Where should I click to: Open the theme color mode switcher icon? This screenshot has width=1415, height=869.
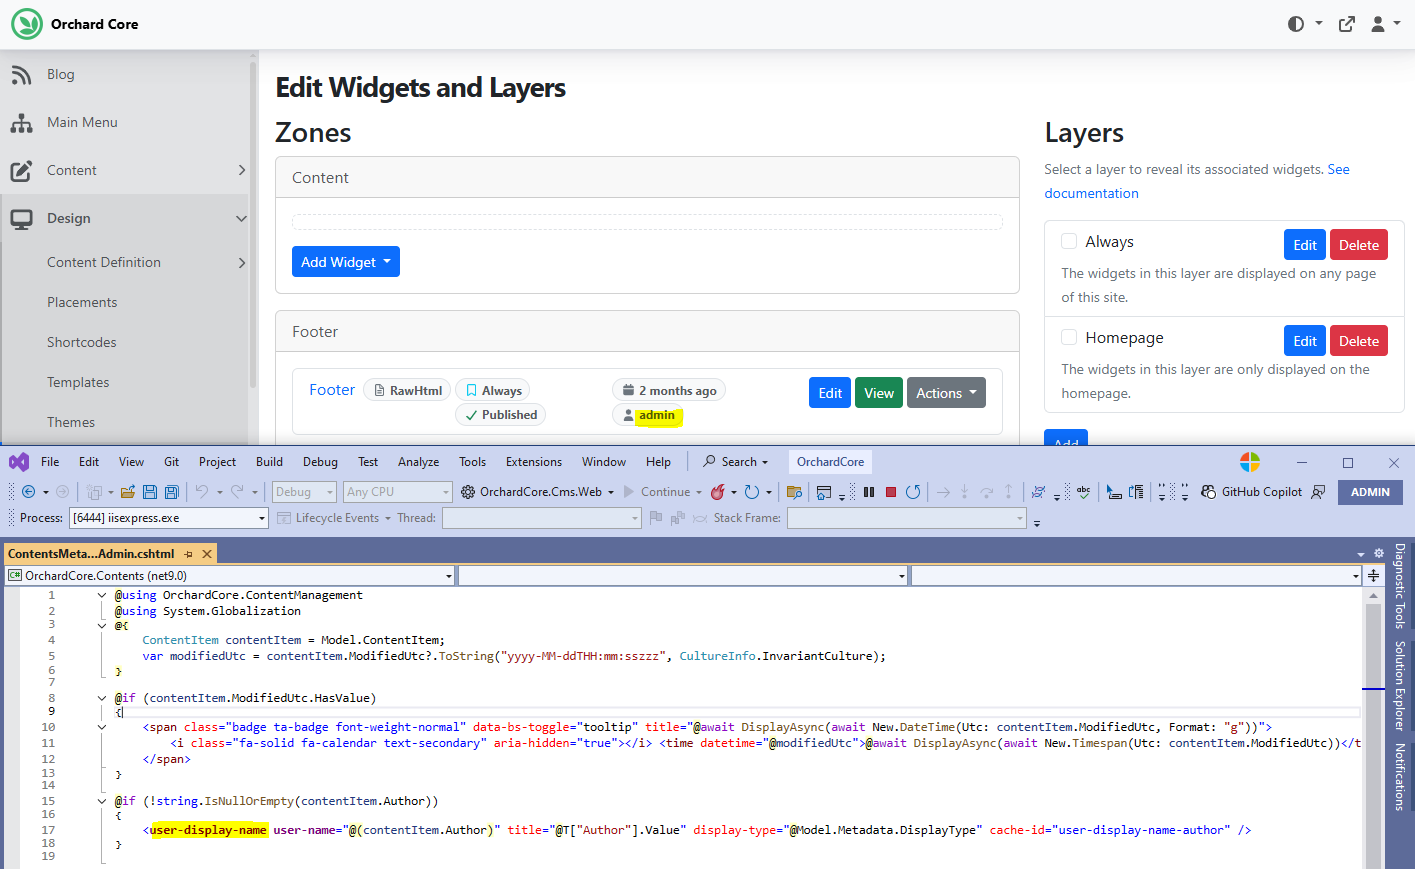(1296, 24)
